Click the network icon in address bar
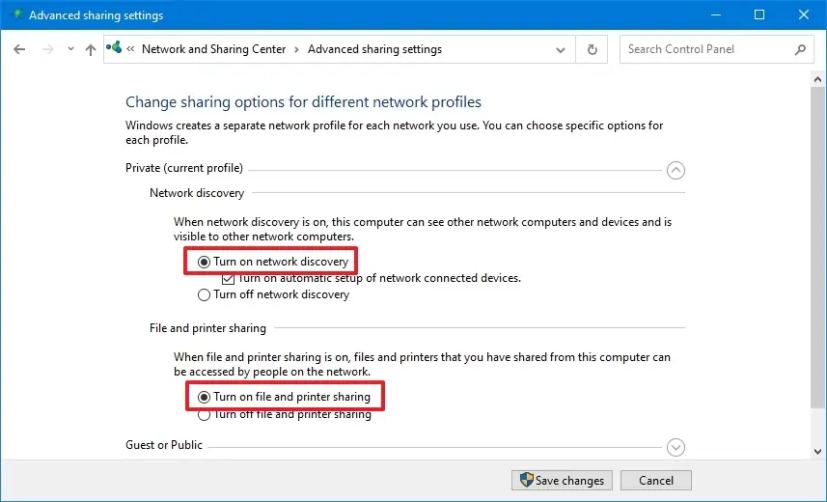Image resolution: width=827 pixels, height=502 pixels. [x=113, y=47]
